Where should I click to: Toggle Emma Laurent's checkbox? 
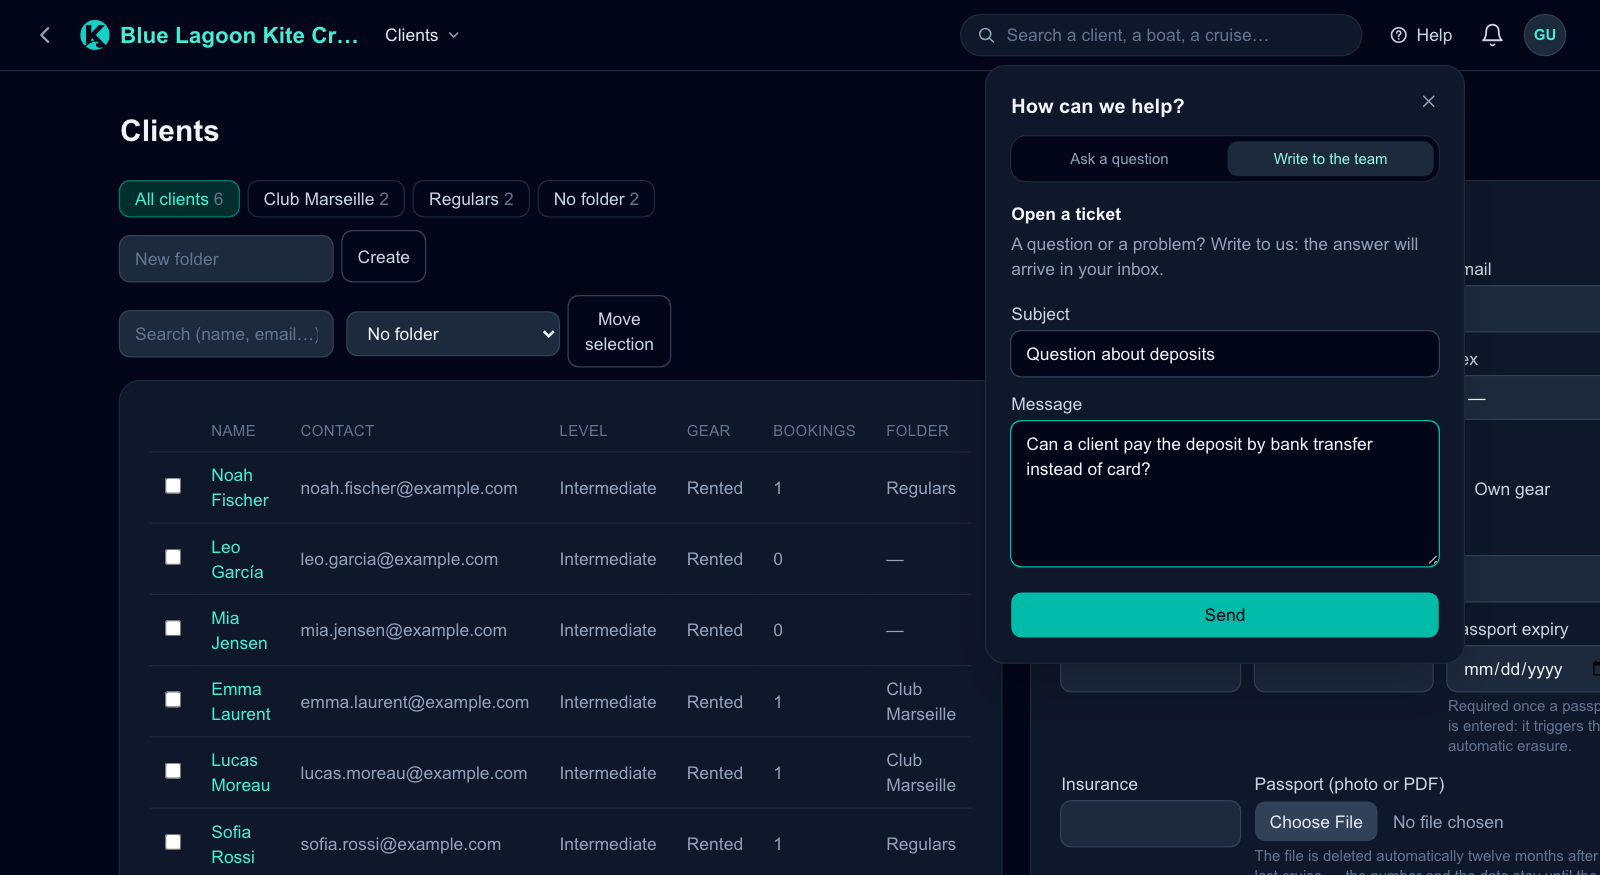(173, 699)
